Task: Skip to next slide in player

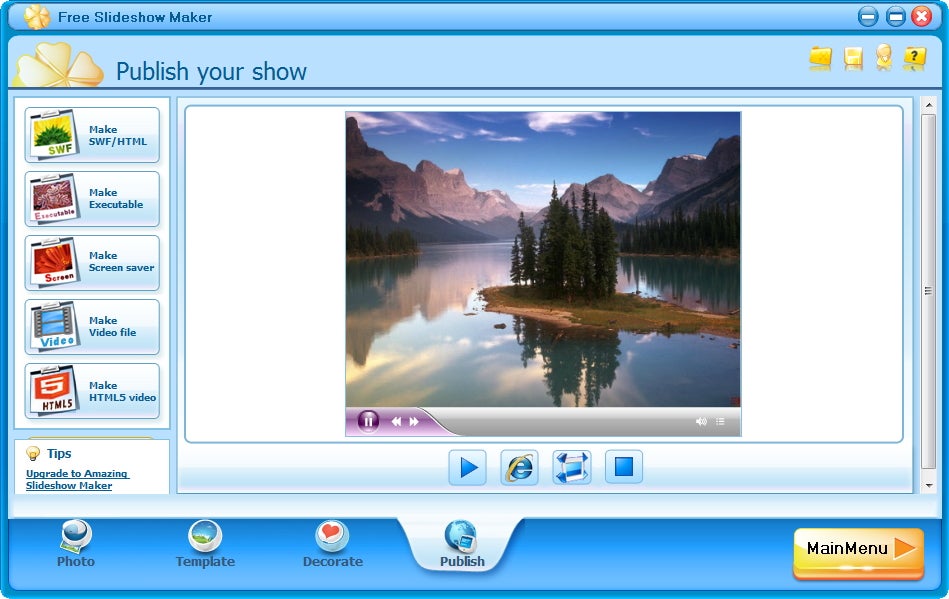Action: [414, 422]
